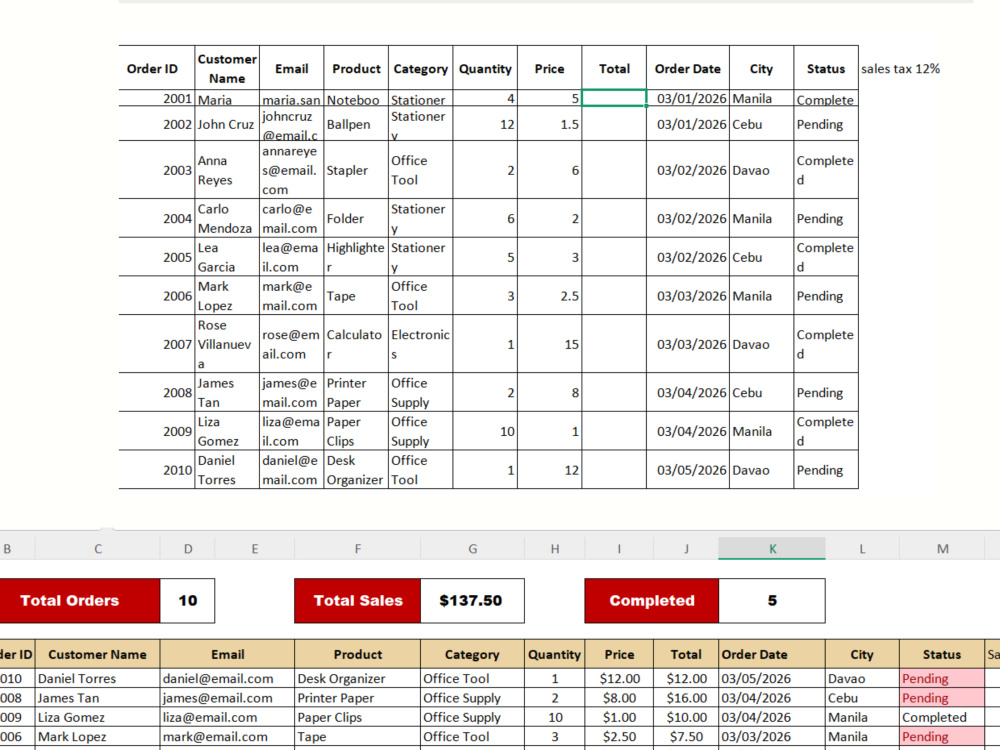Click lower table Status header

coord(942,654)
